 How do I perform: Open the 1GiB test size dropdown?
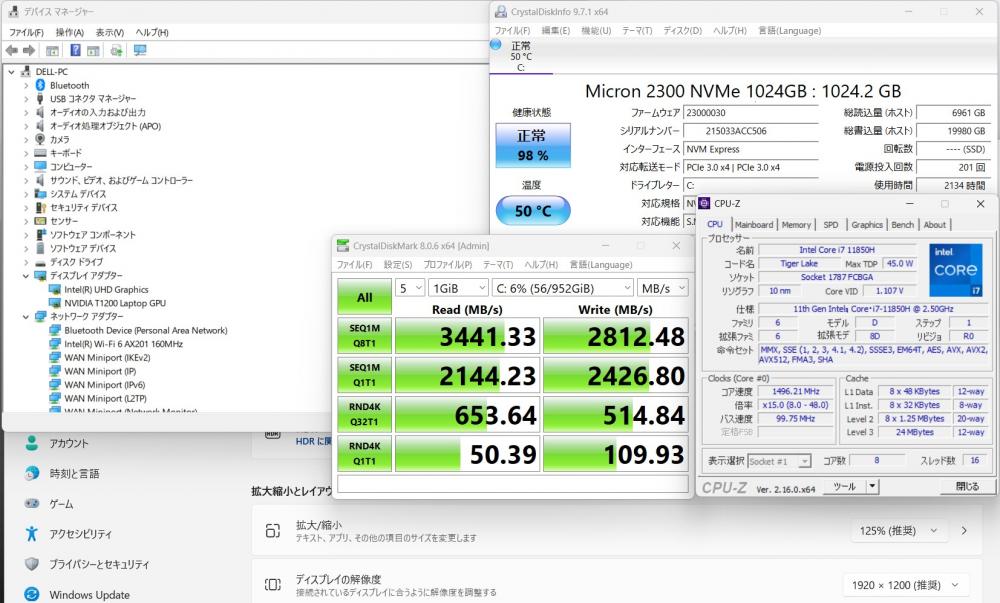point(458,288)
